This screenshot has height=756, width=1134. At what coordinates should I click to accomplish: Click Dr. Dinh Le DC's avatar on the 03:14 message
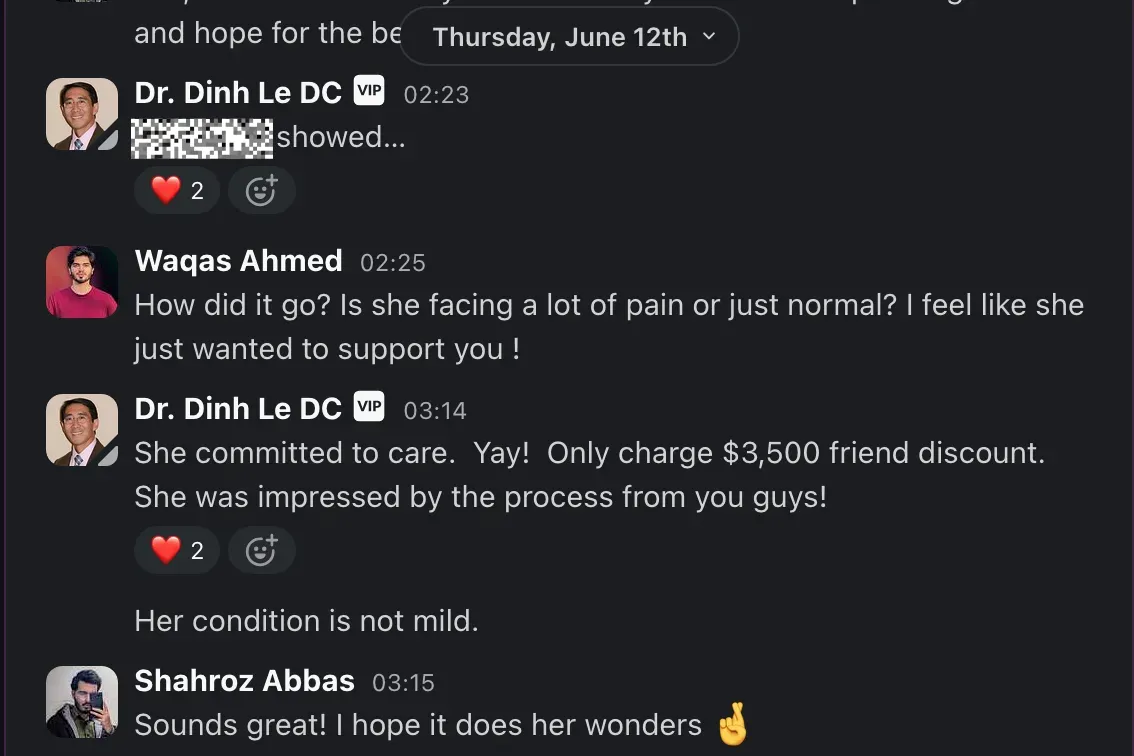pos(82,430)
